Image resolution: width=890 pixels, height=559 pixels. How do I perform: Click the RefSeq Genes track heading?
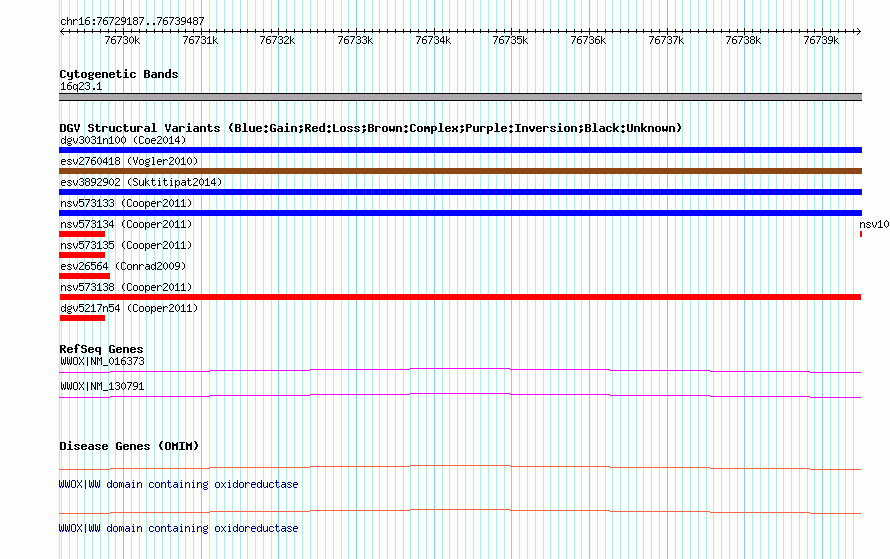pyautogui.click(x=101, y=349)
